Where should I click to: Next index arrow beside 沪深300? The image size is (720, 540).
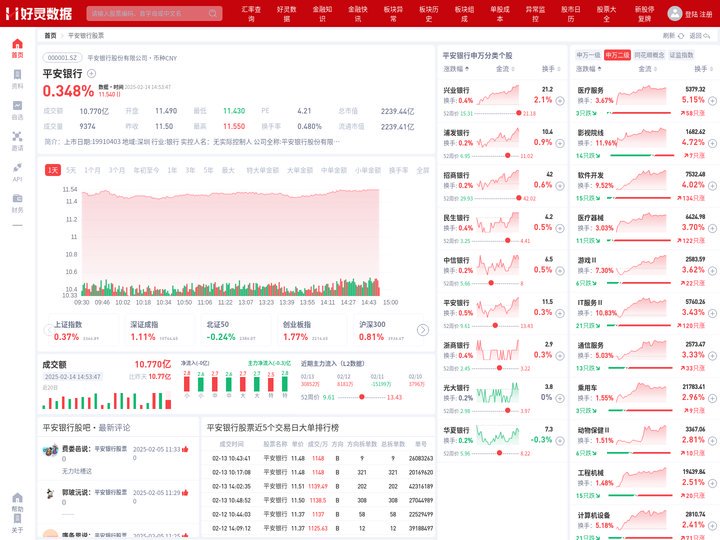[x=422, y=330]
